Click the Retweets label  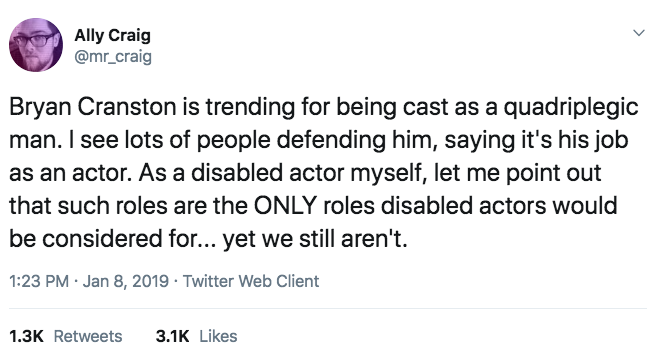click(x=88, y=336)
